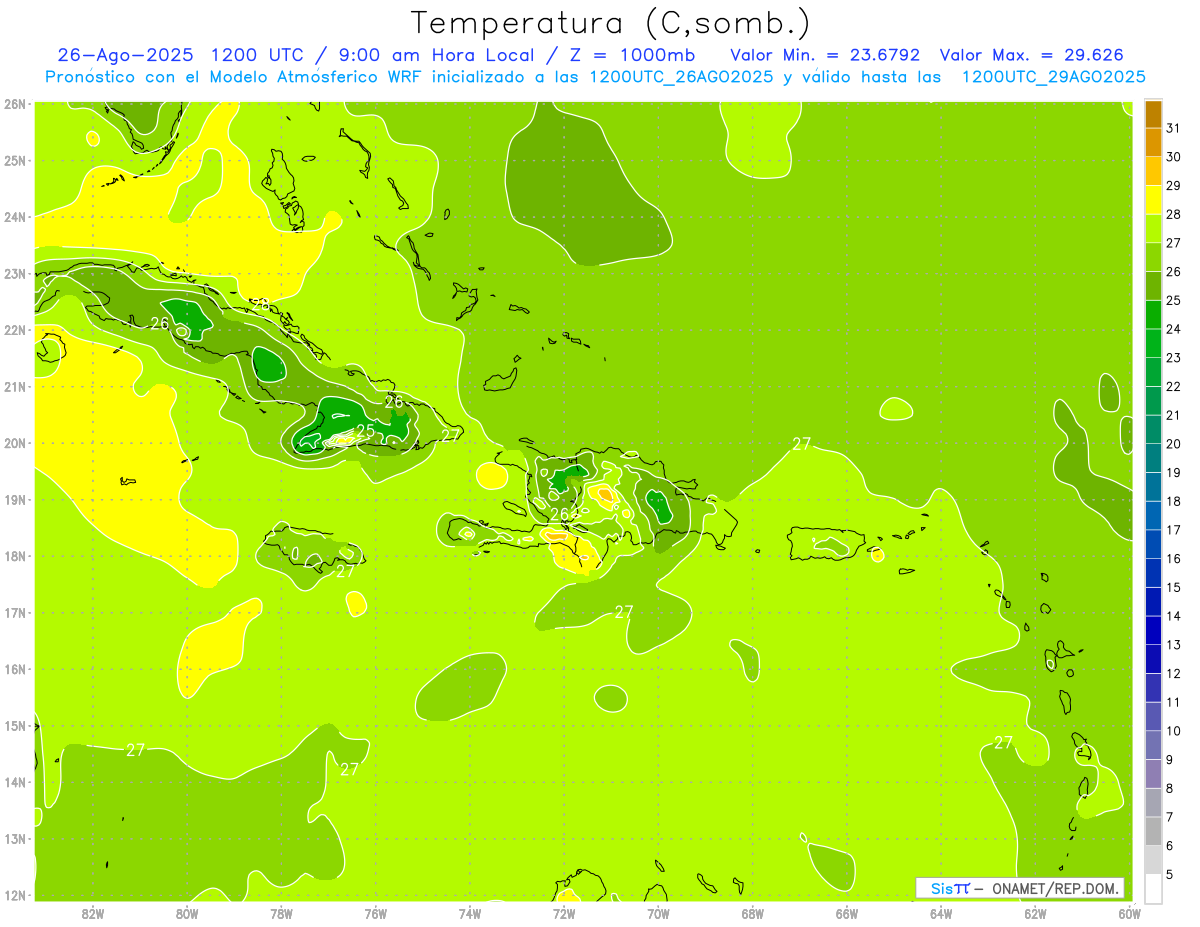Click the '26' contour label over Hispaniola
The image size is (1200, 927).
[x=559, y=514]
